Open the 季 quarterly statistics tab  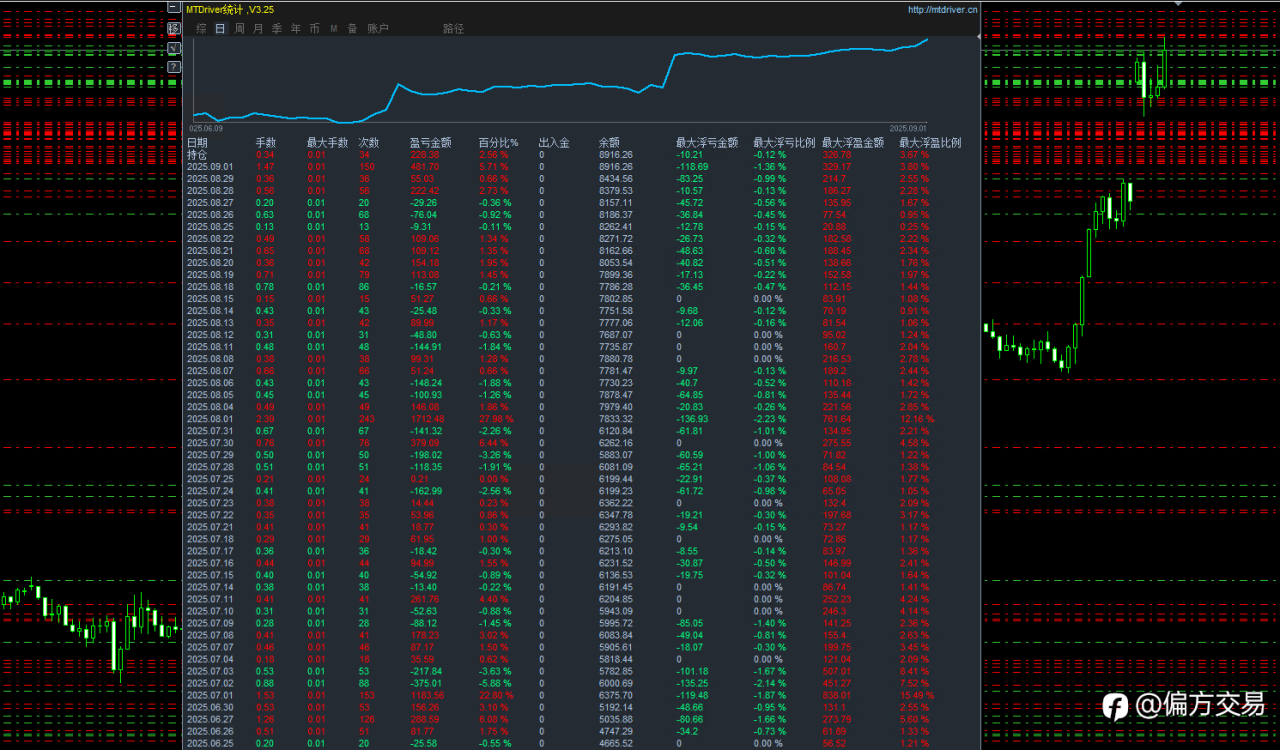click(277, 29)
